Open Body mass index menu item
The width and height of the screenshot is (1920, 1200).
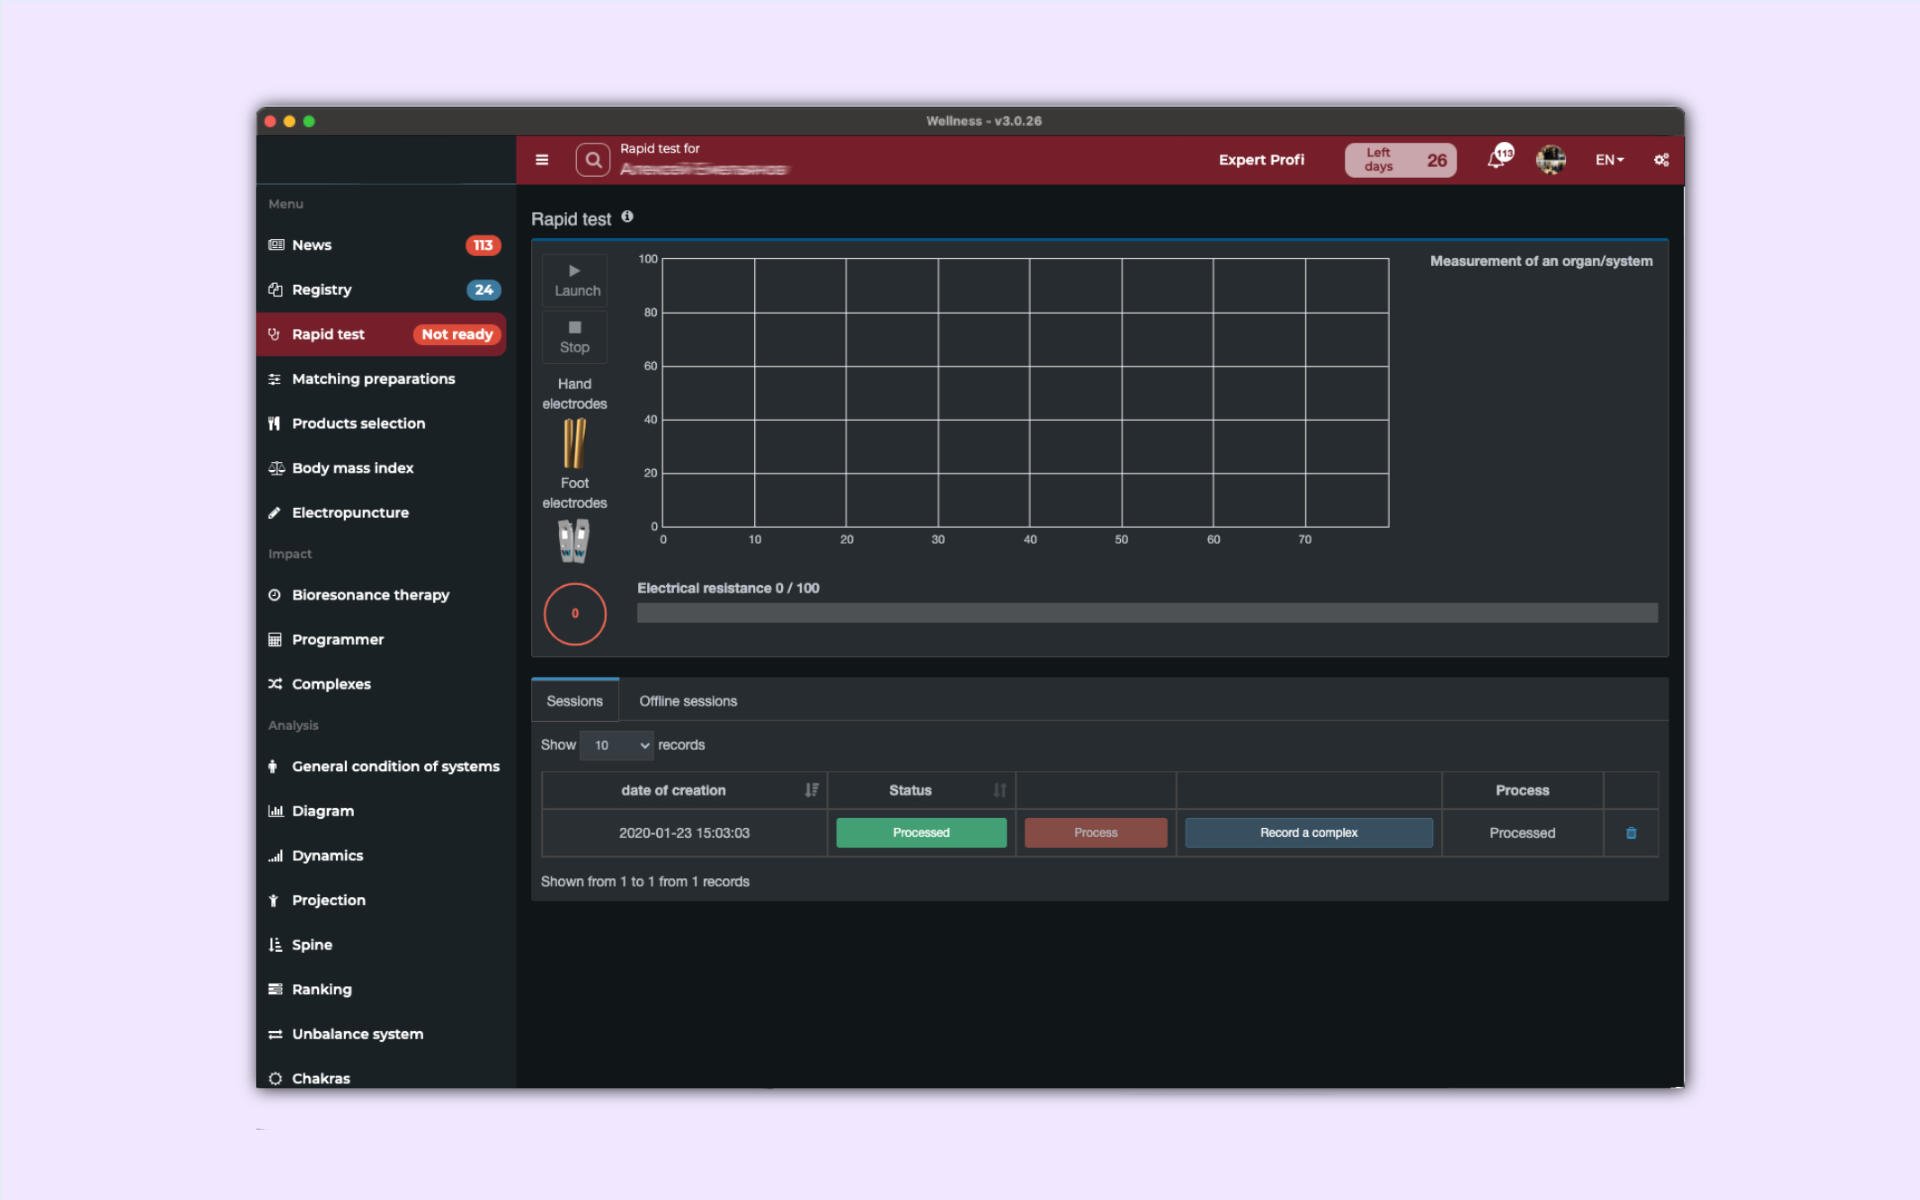click(x=385, y=468)
